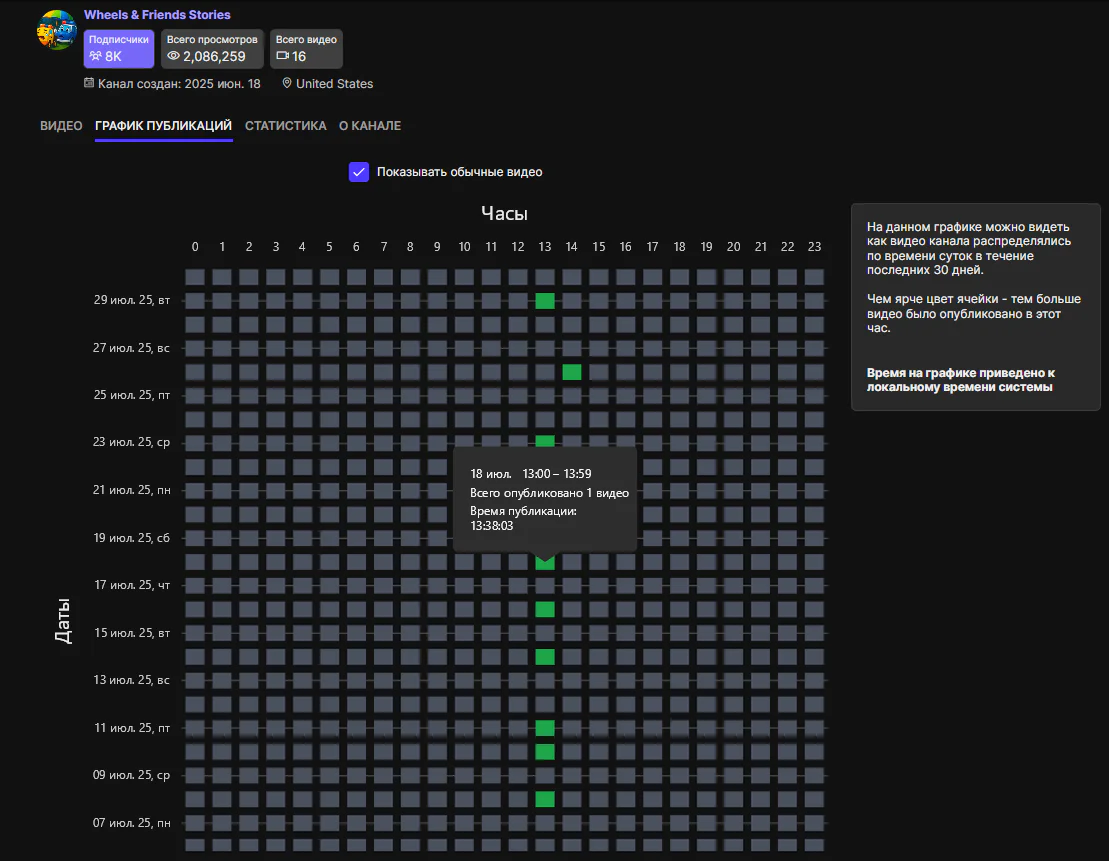
Task: Click the location pin icon before United States
Action: tap(285, 83)
